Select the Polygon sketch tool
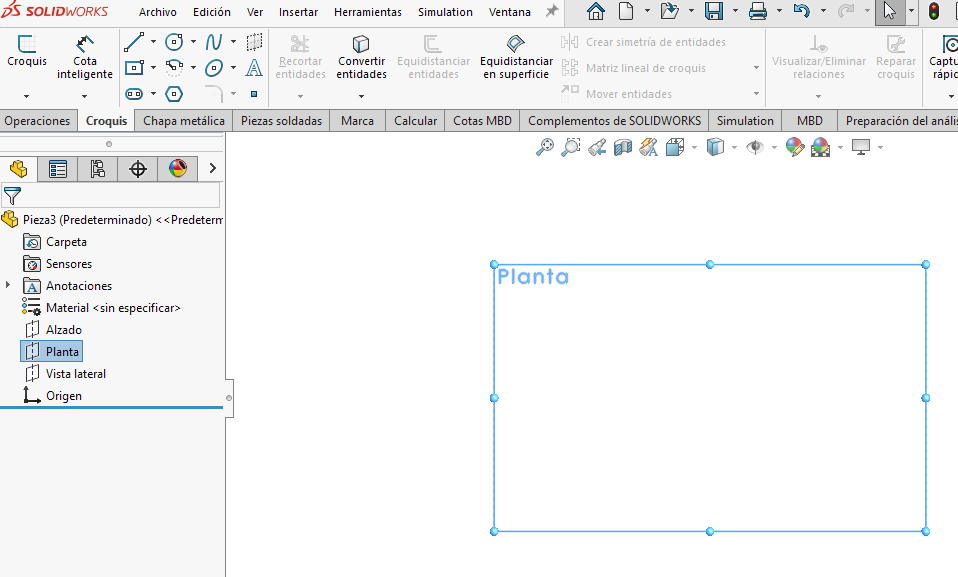 pos(174,94)
